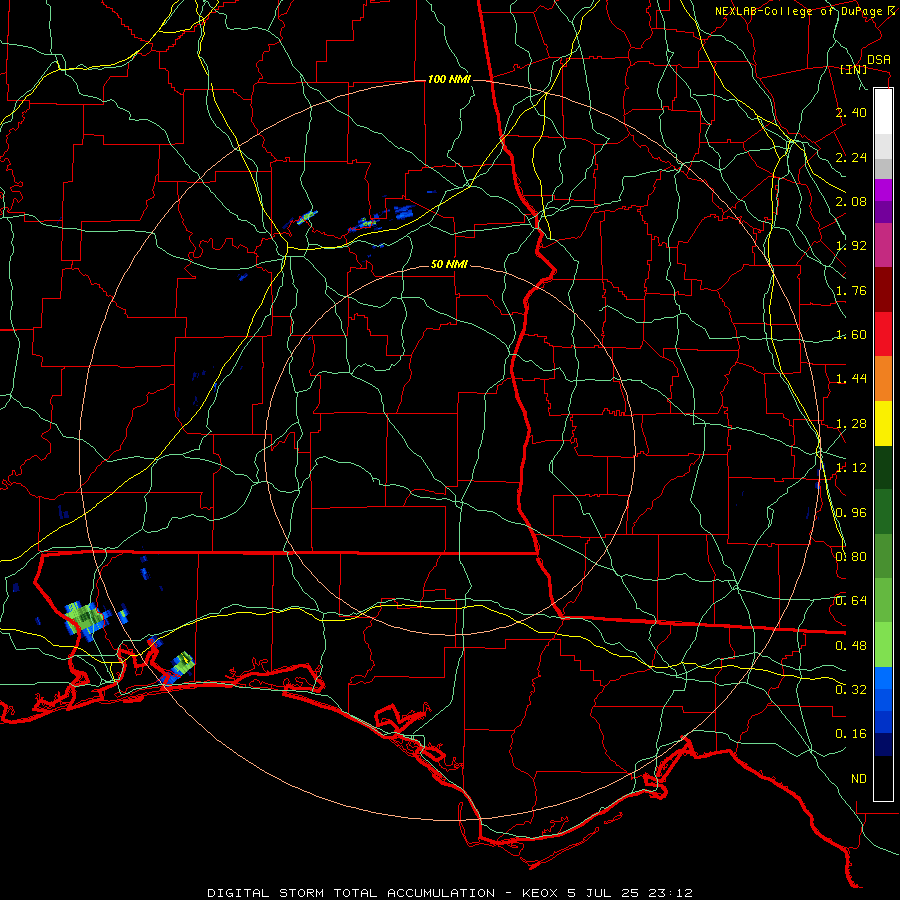
Task: Click the 2.40 legend value
Action: click(x=851, y=112)
